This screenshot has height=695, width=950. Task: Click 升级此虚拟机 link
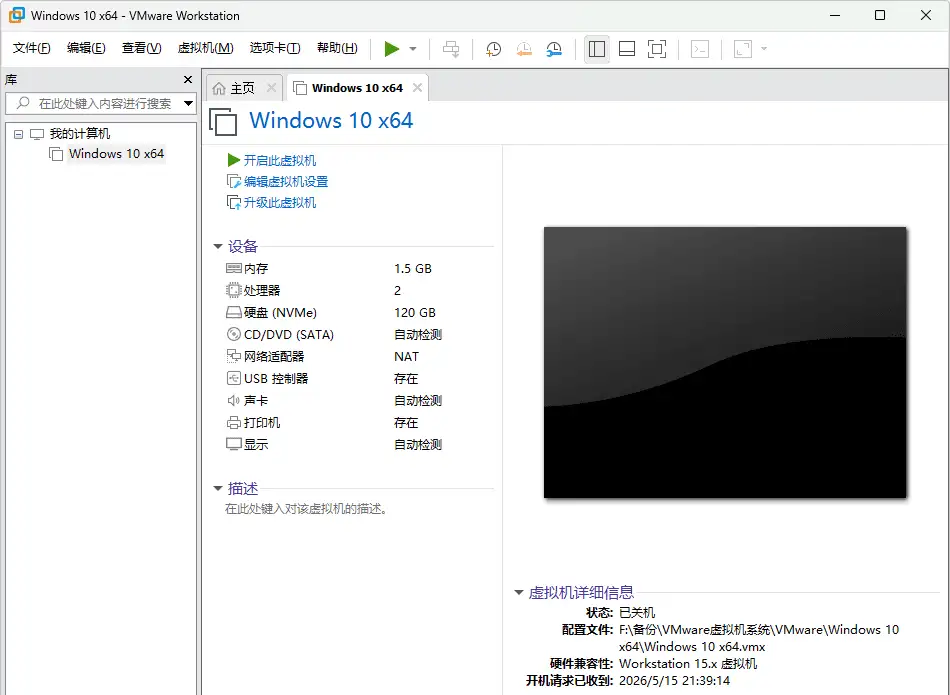(279, 203)
